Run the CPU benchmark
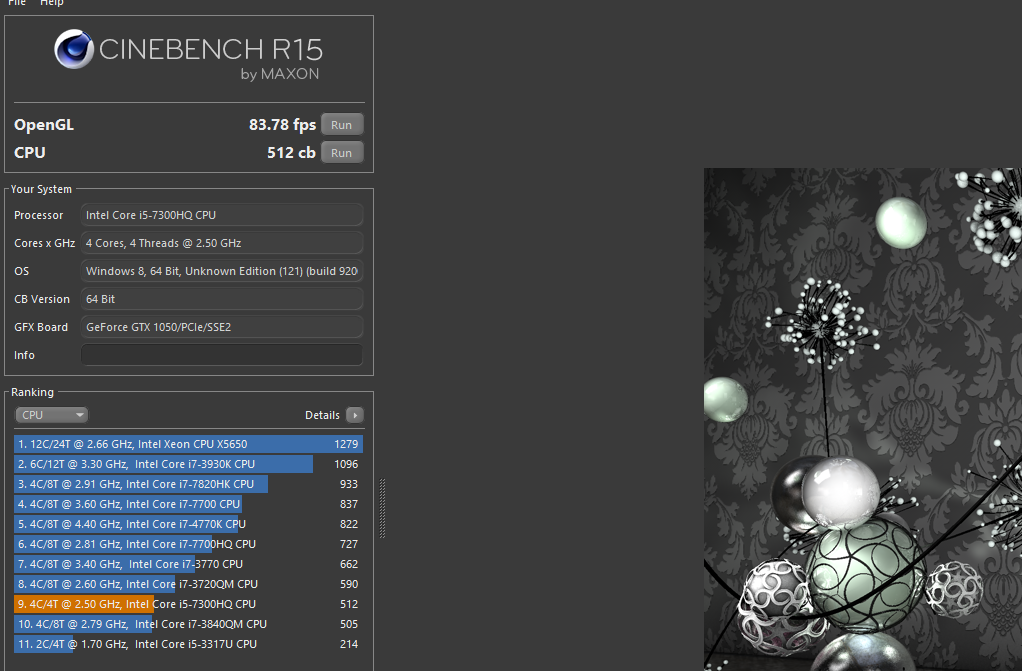This screenshot has width=1022, height=671. (342, 153)
